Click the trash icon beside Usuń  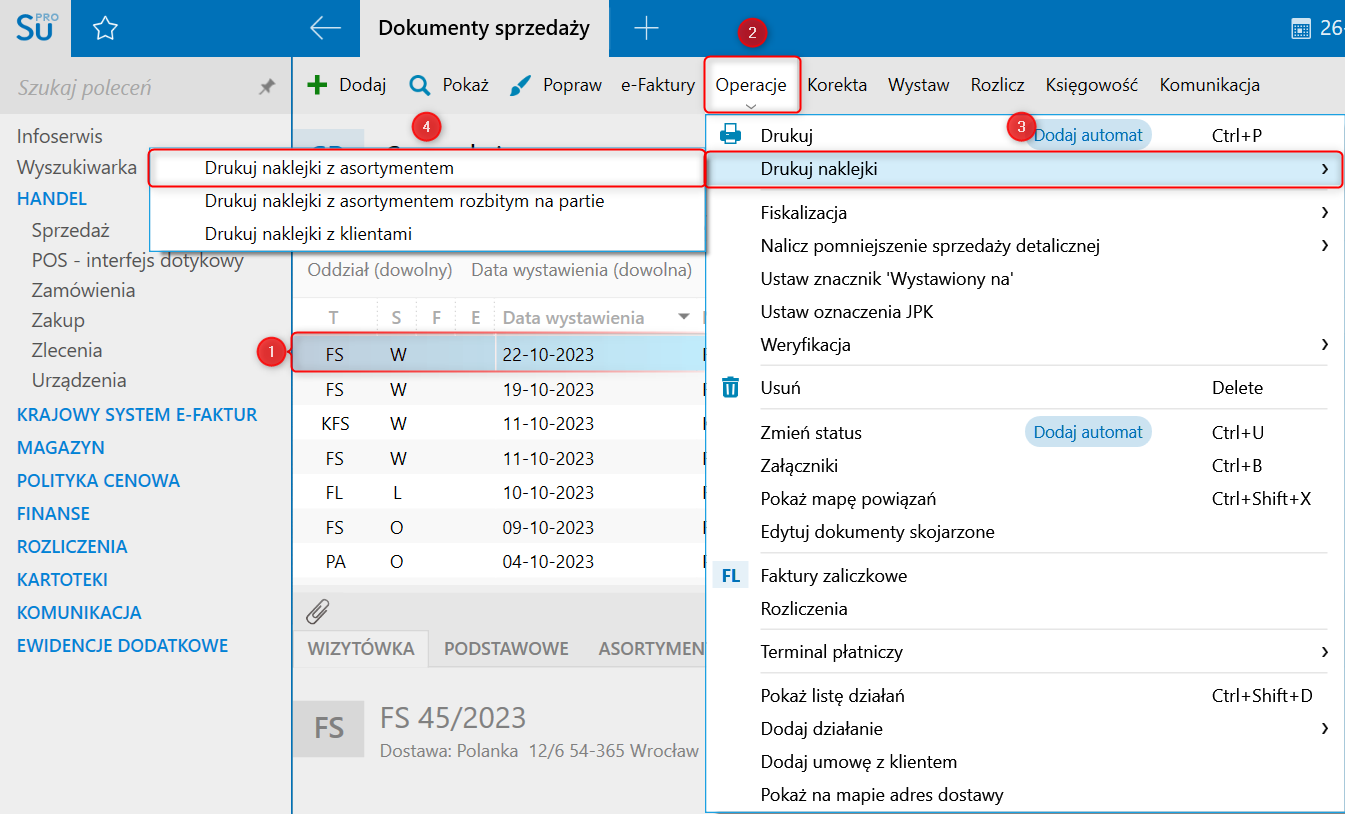(x=731, y=387)
